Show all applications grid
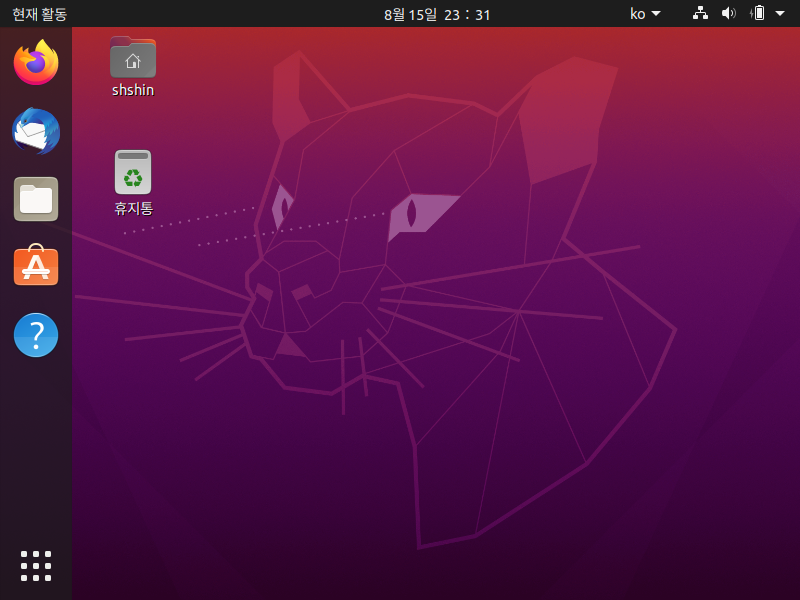The image size is (800, 600). 36,566
